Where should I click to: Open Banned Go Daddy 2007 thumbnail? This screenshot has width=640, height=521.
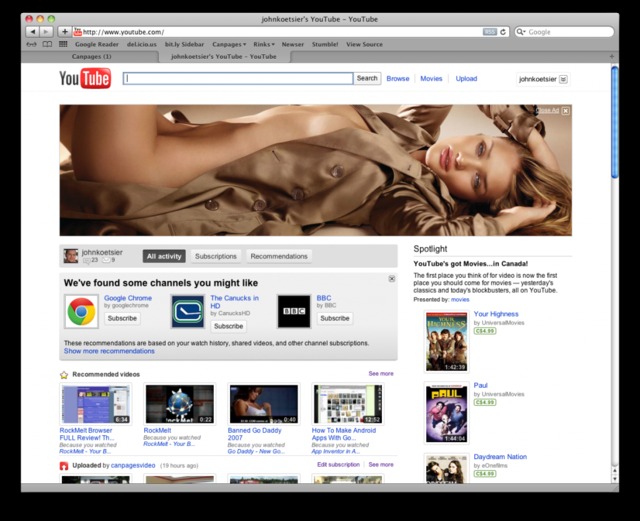264,404
